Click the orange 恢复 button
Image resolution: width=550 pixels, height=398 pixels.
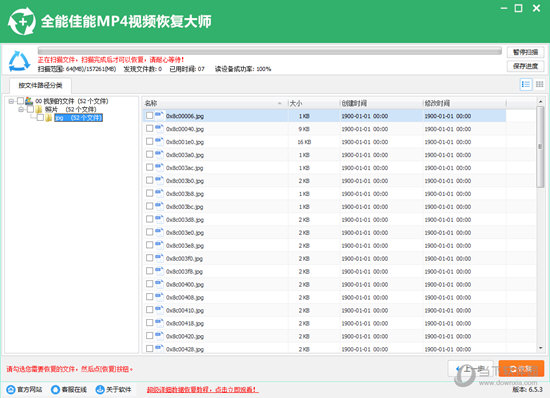[x=521, y=369]
